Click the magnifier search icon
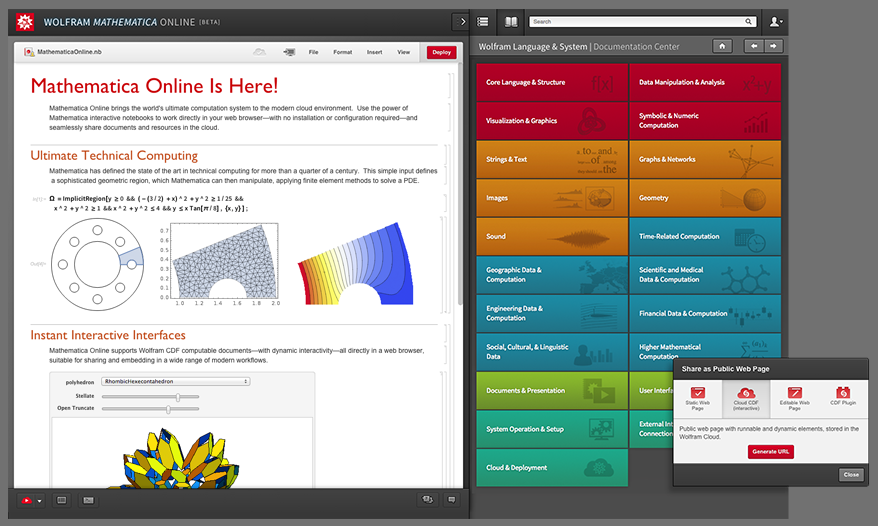Viewport: 878px width, 526px height. coord(748,22)
